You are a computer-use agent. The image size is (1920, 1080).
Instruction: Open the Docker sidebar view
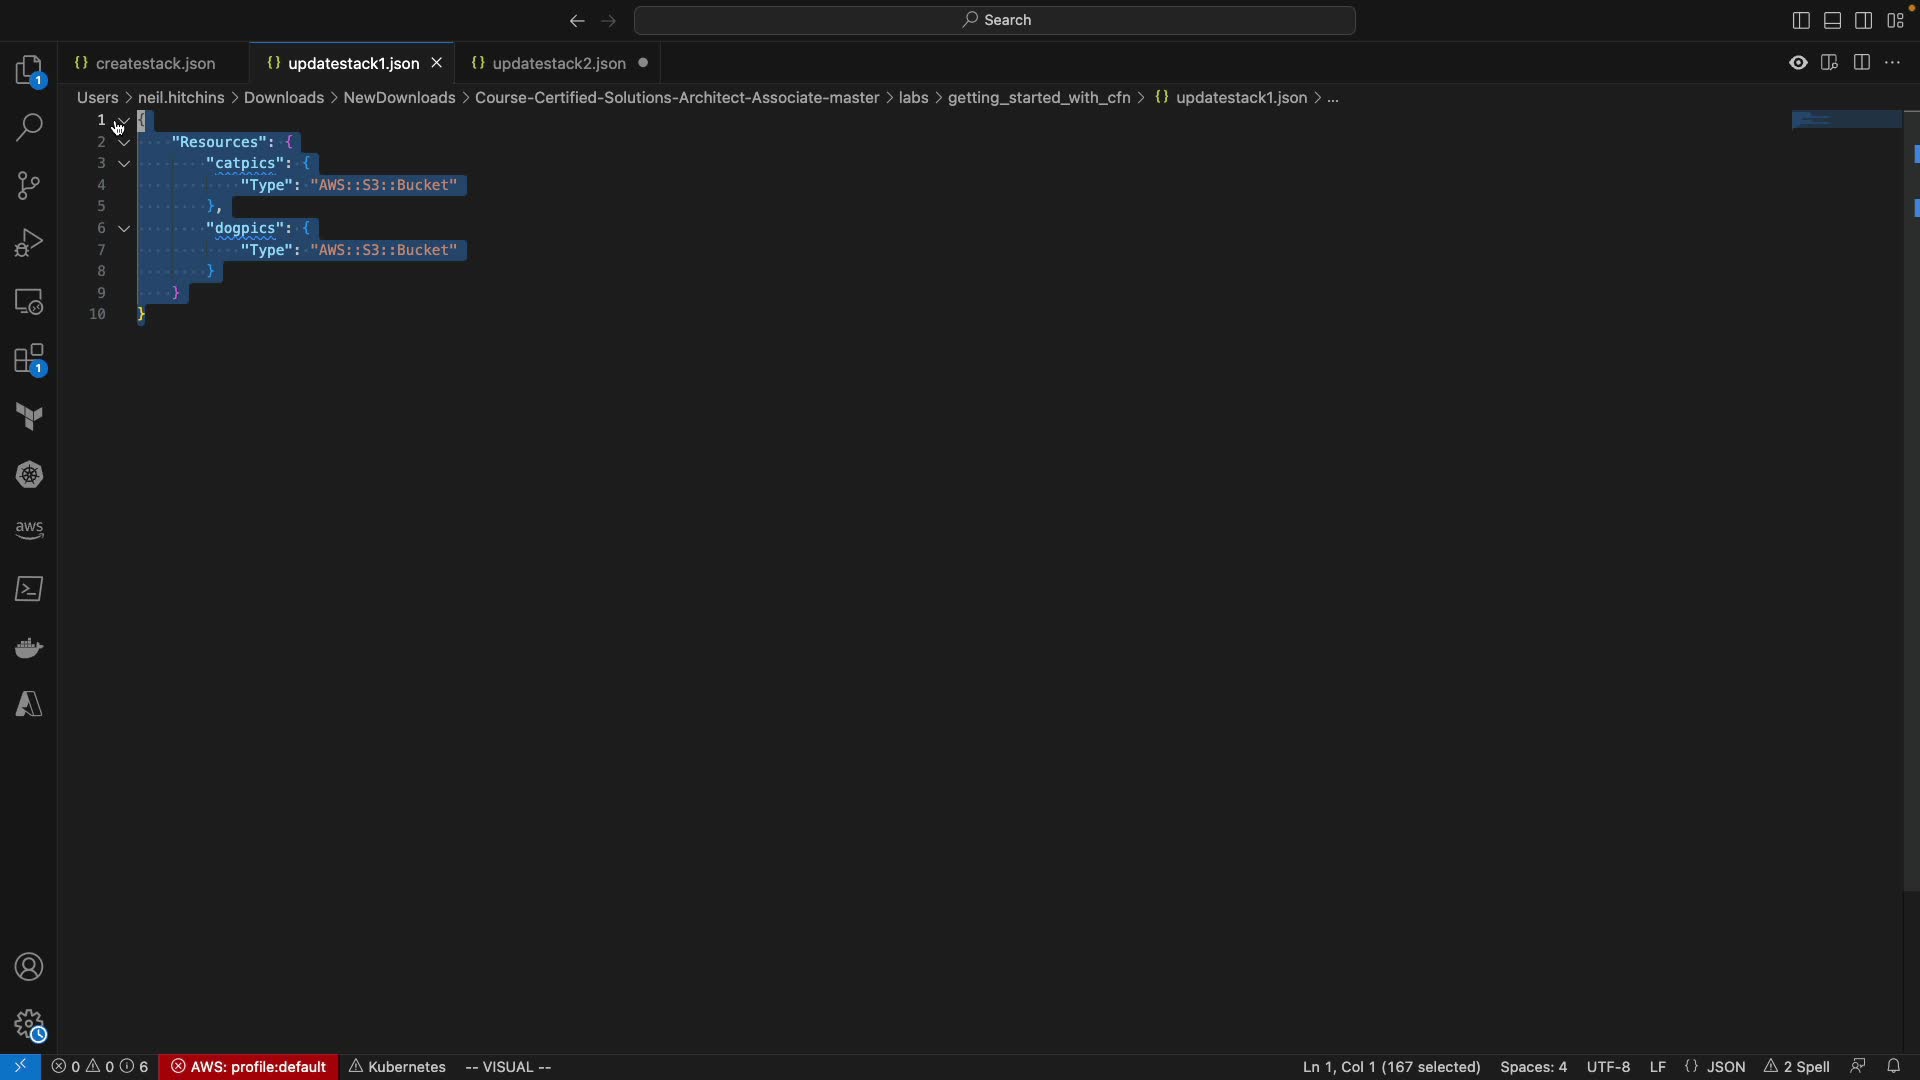(30, 649)
